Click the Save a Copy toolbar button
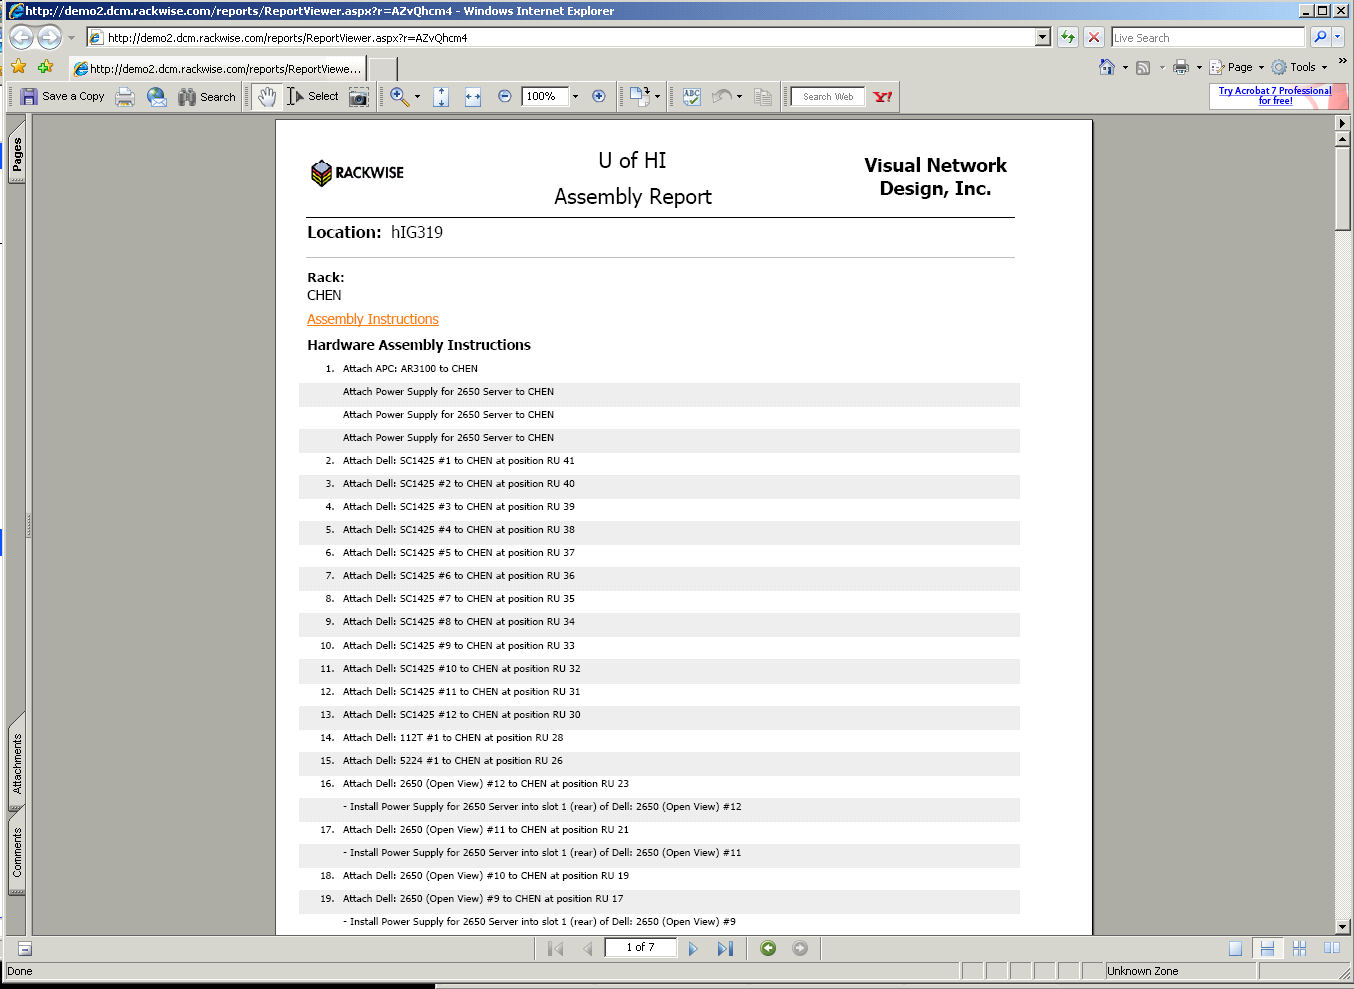The width and height of the screenshot is (1354, 989). (x=62, y=97)
